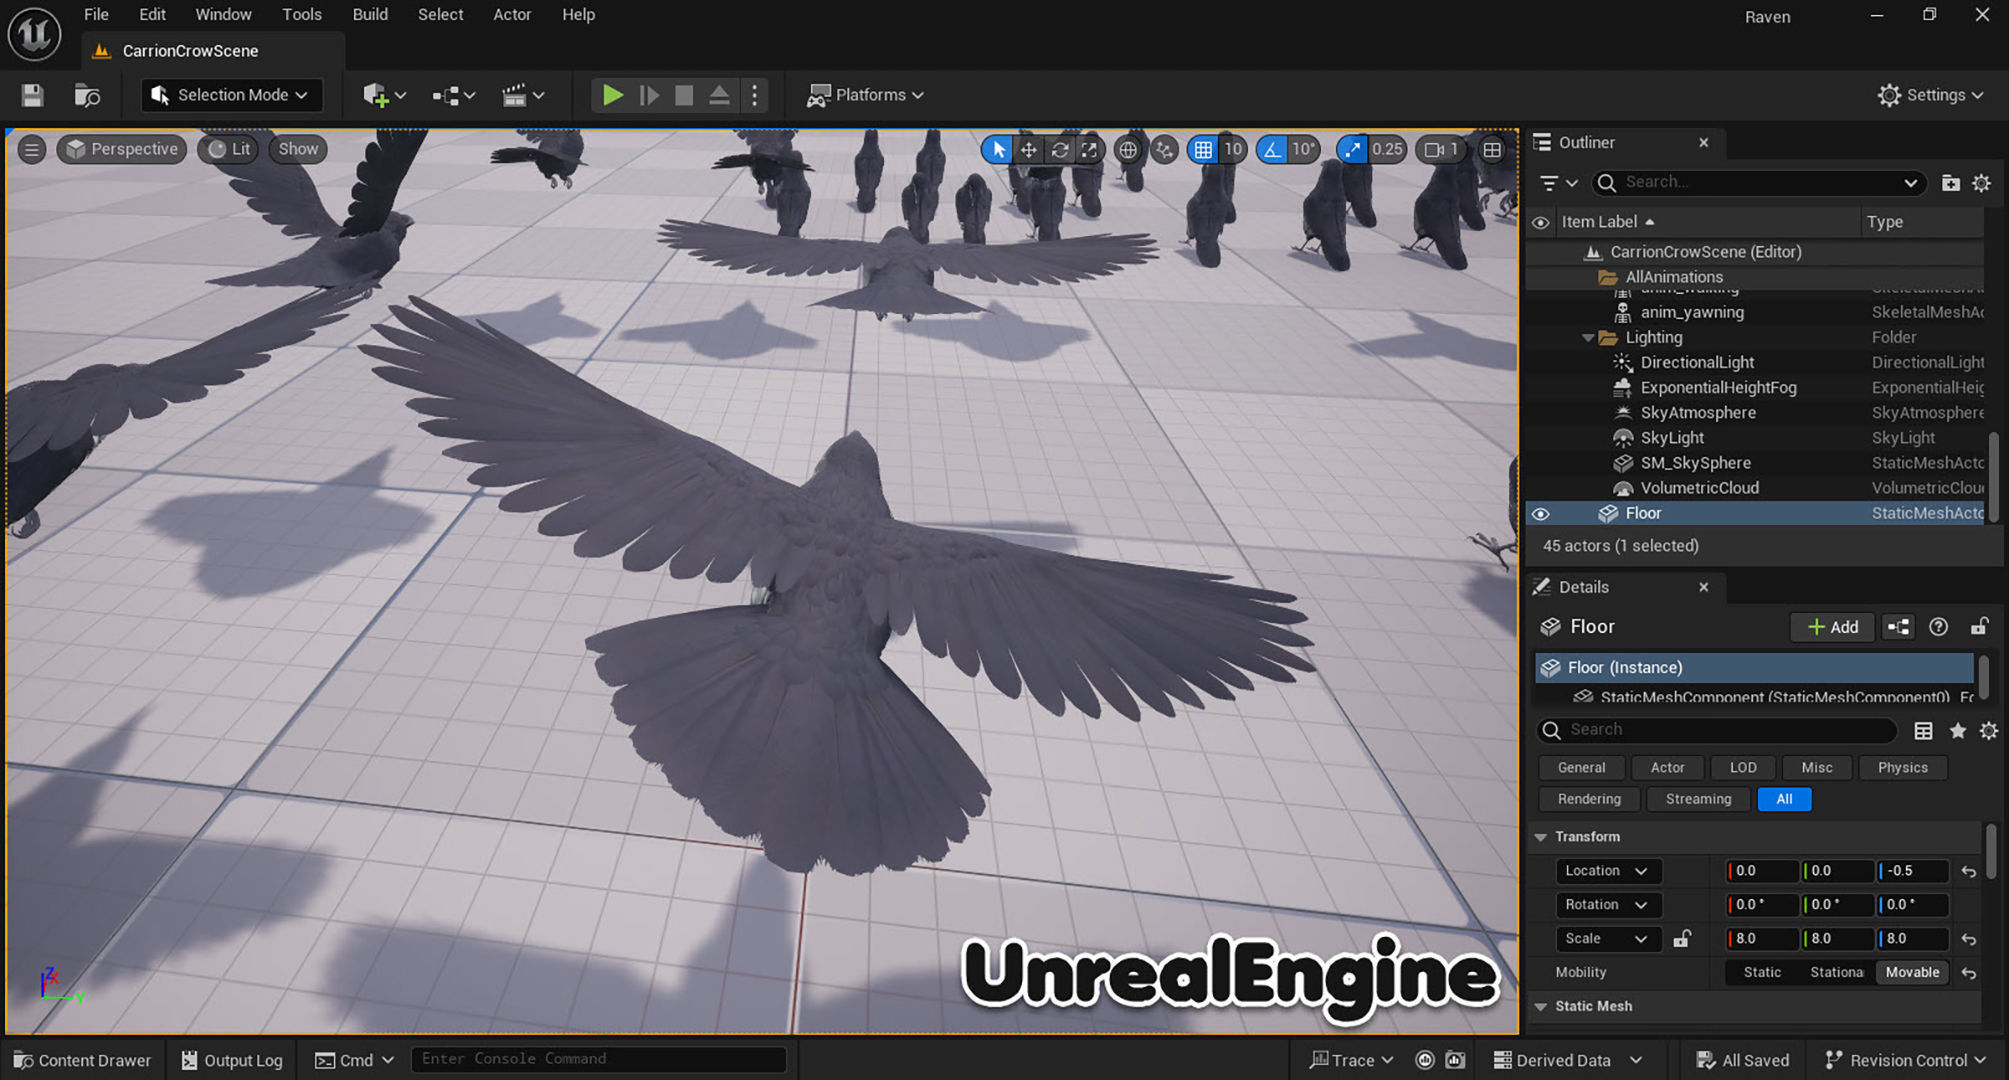This screenshot has width=2009, height=1080.
Task: Show only favorite properties star
Action: 1957,731
